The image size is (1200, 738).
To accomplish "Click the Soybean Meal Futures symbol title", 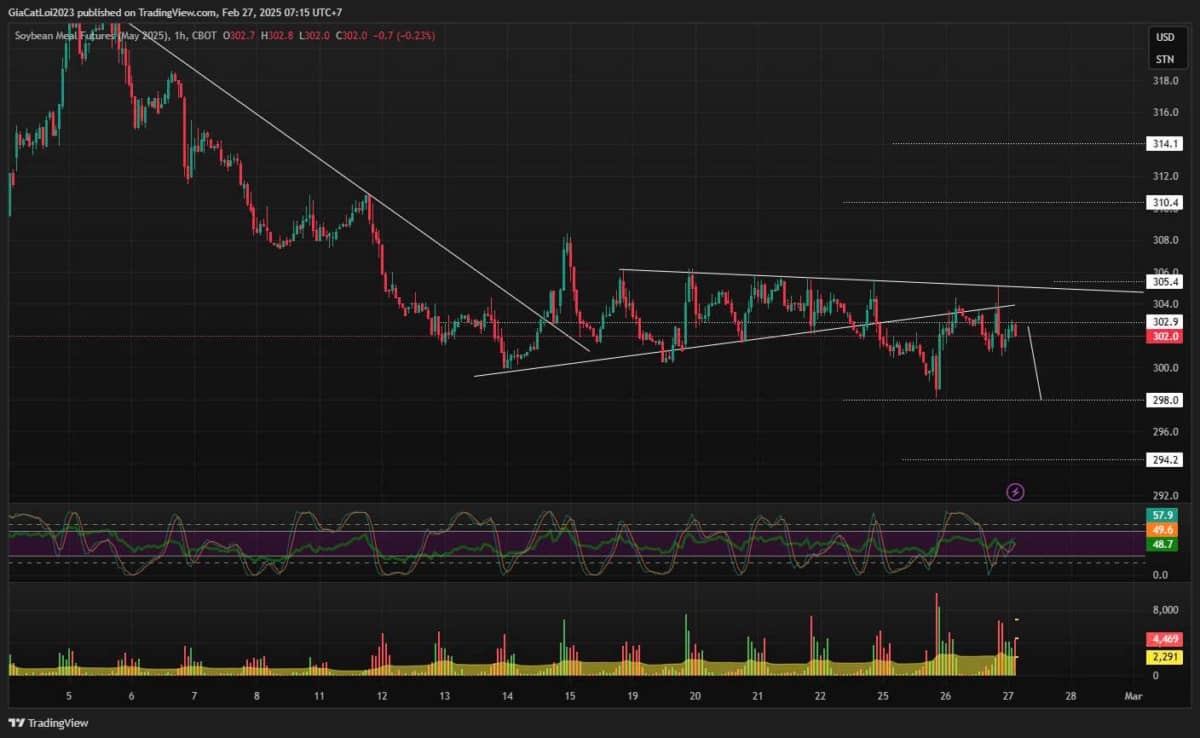I will (x=92, y=36).
